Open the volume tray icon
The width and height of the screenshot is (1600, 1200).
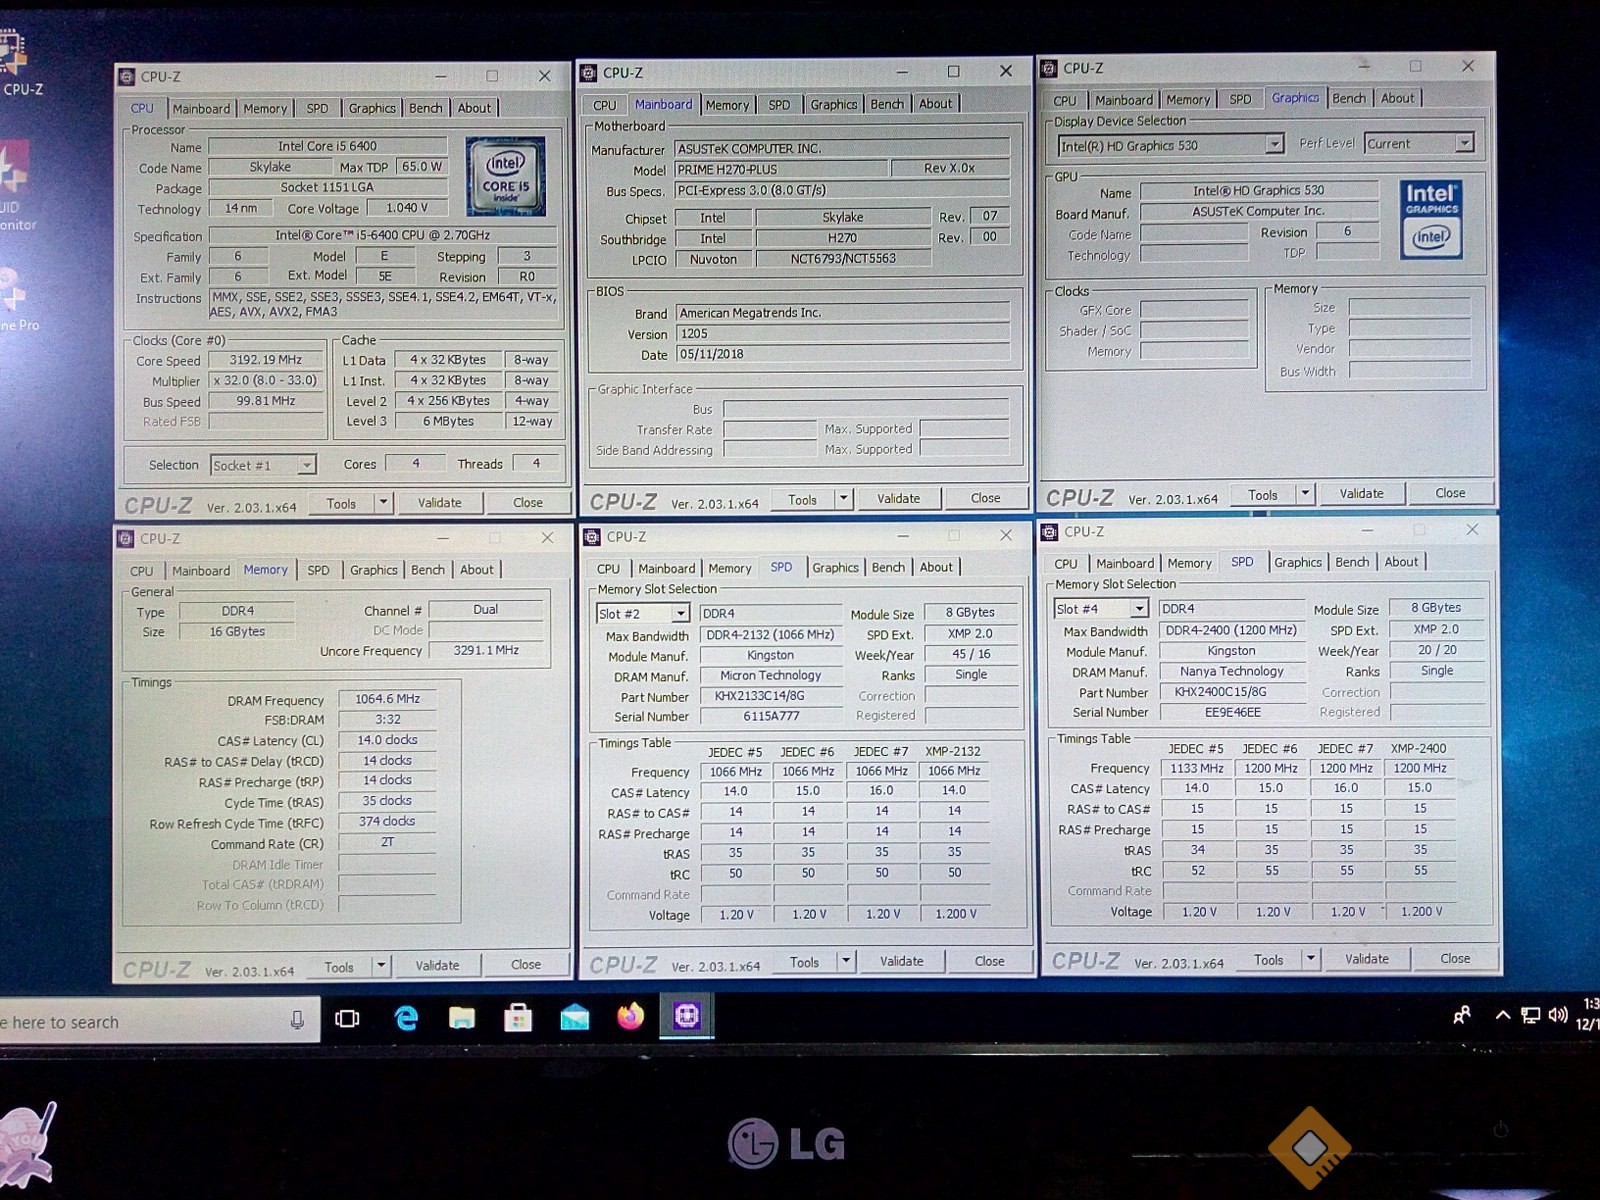click(1558, 1016)
